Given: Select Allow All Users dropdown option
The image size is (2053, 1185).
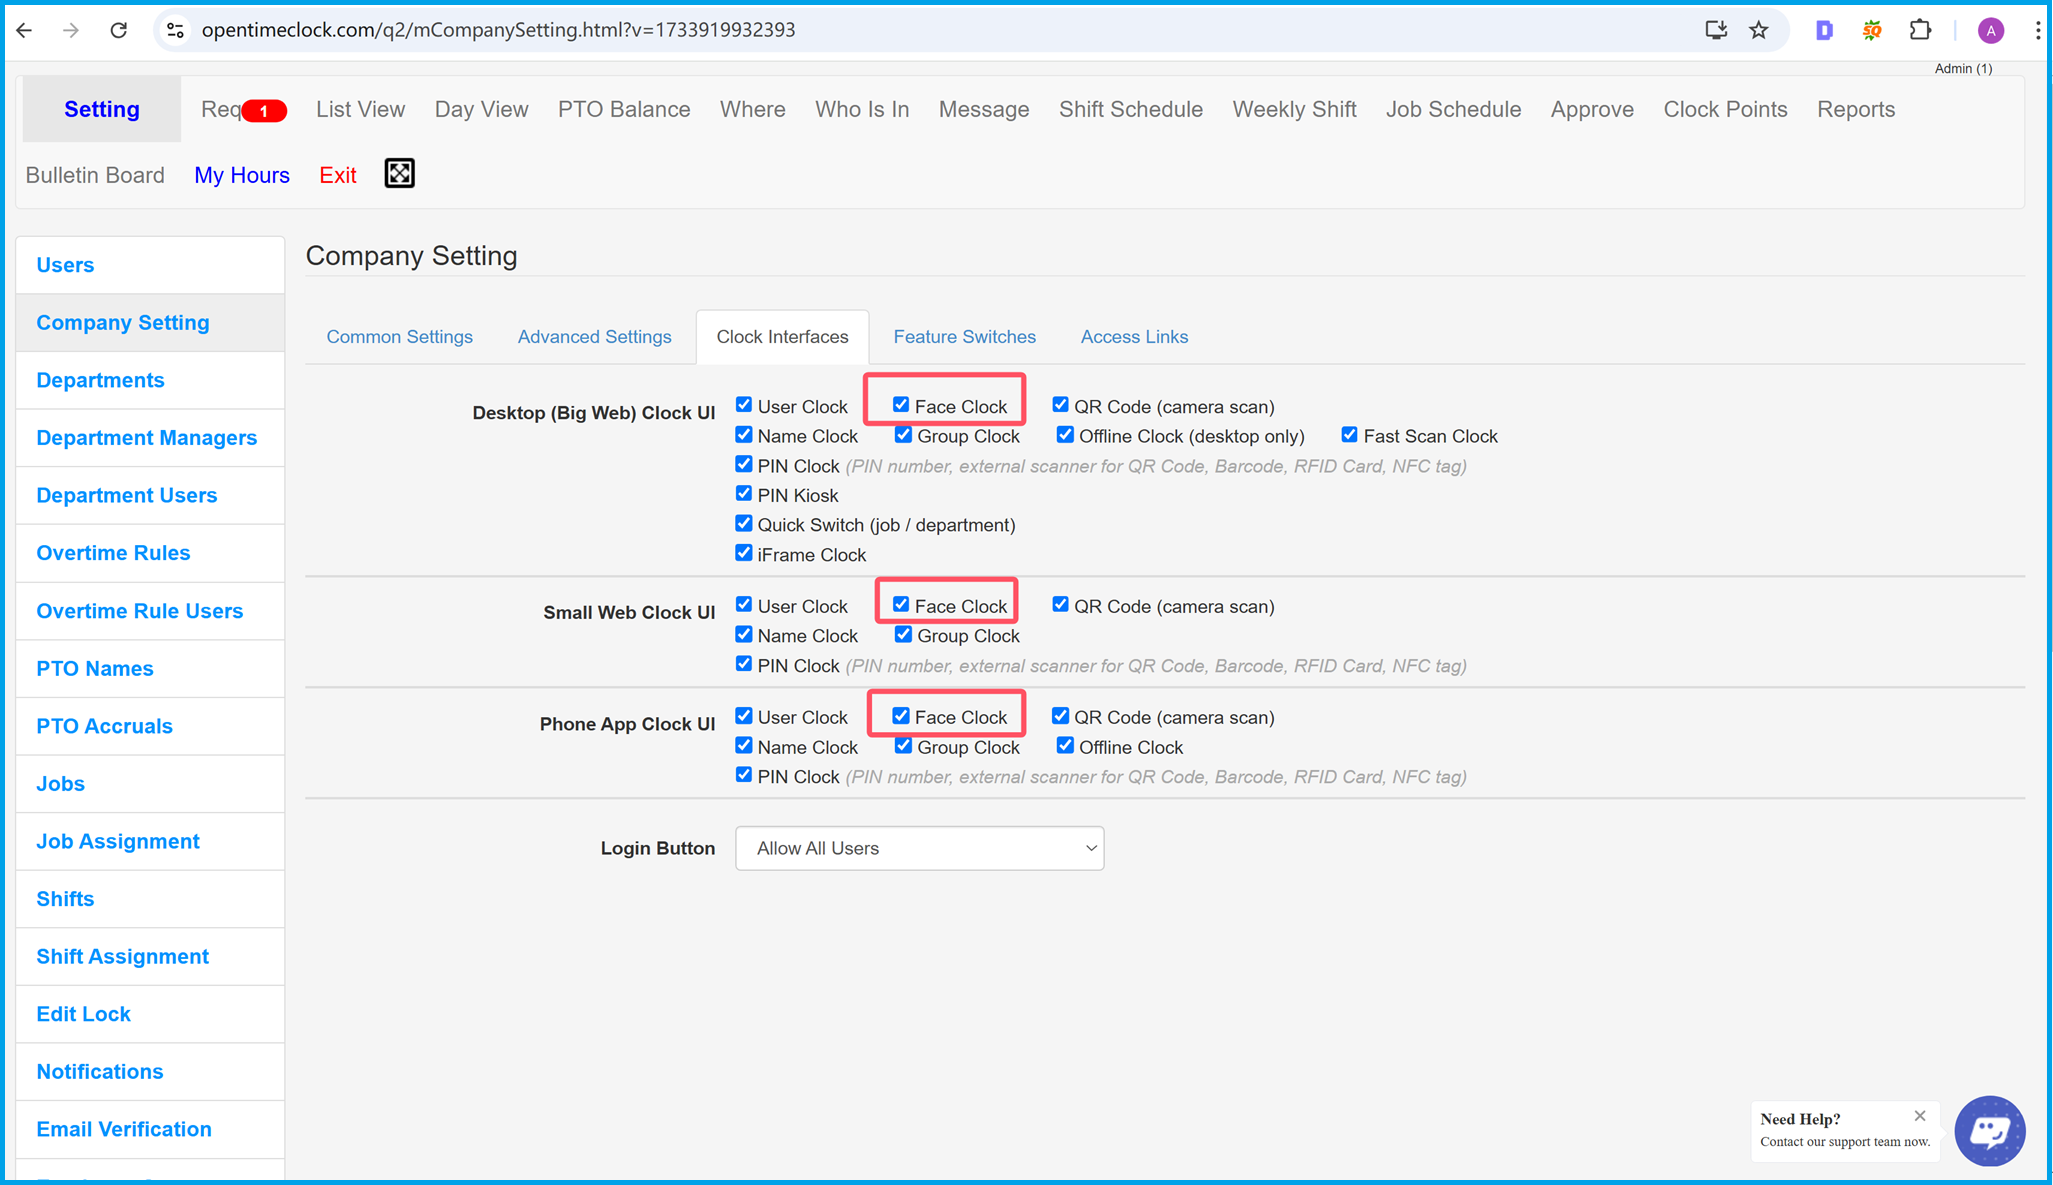Looking at the screenshot, I should [x=918, y=848].
